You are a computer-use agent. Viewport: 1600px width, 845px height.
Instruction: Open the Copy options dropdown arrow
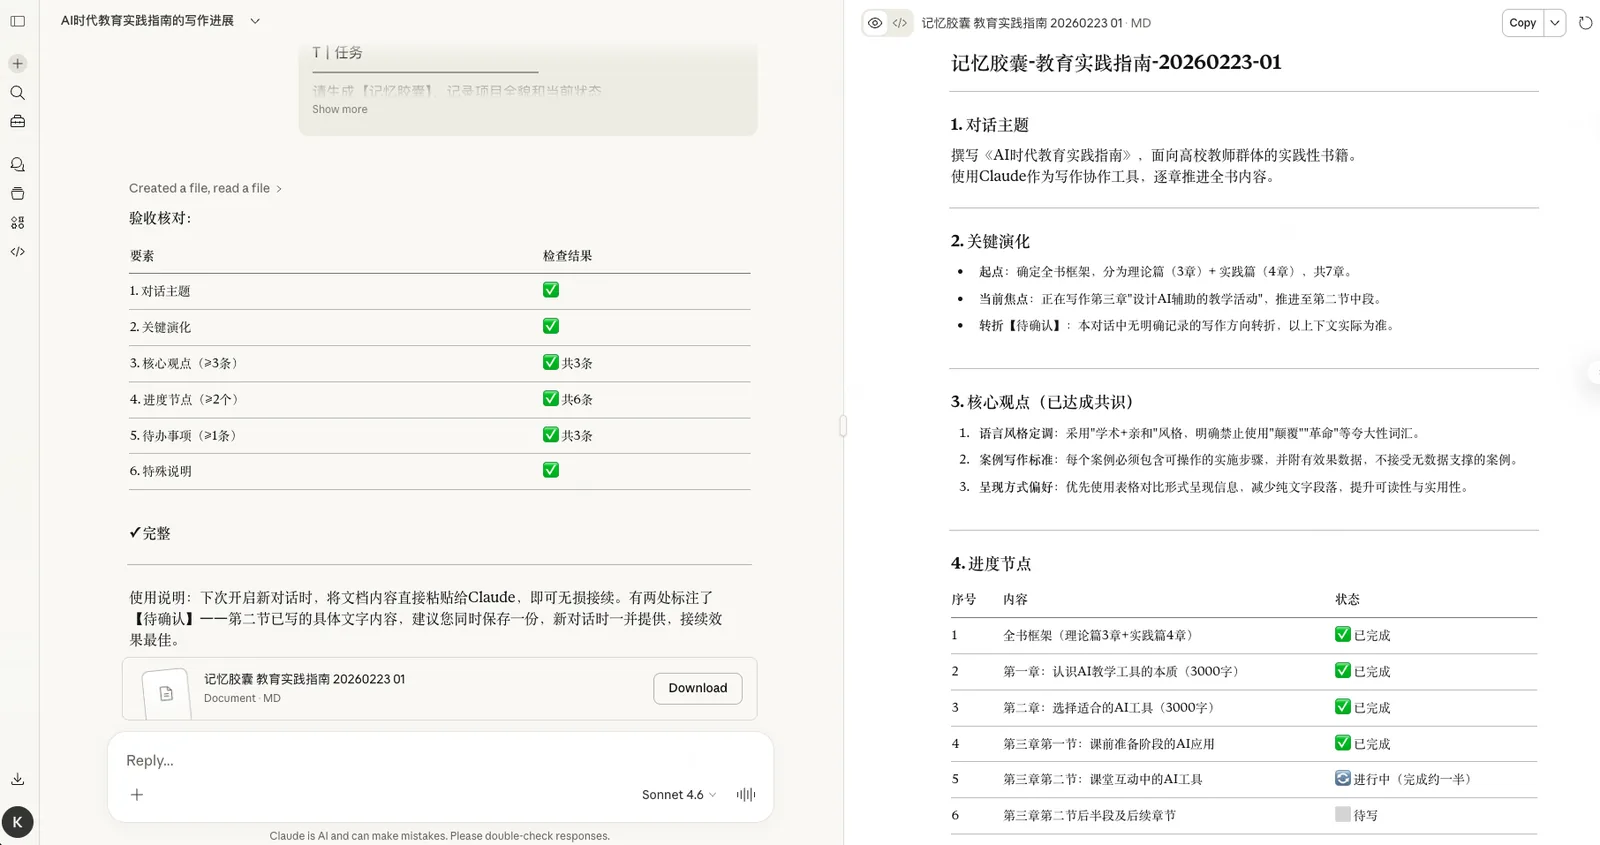pos(1555,23)
